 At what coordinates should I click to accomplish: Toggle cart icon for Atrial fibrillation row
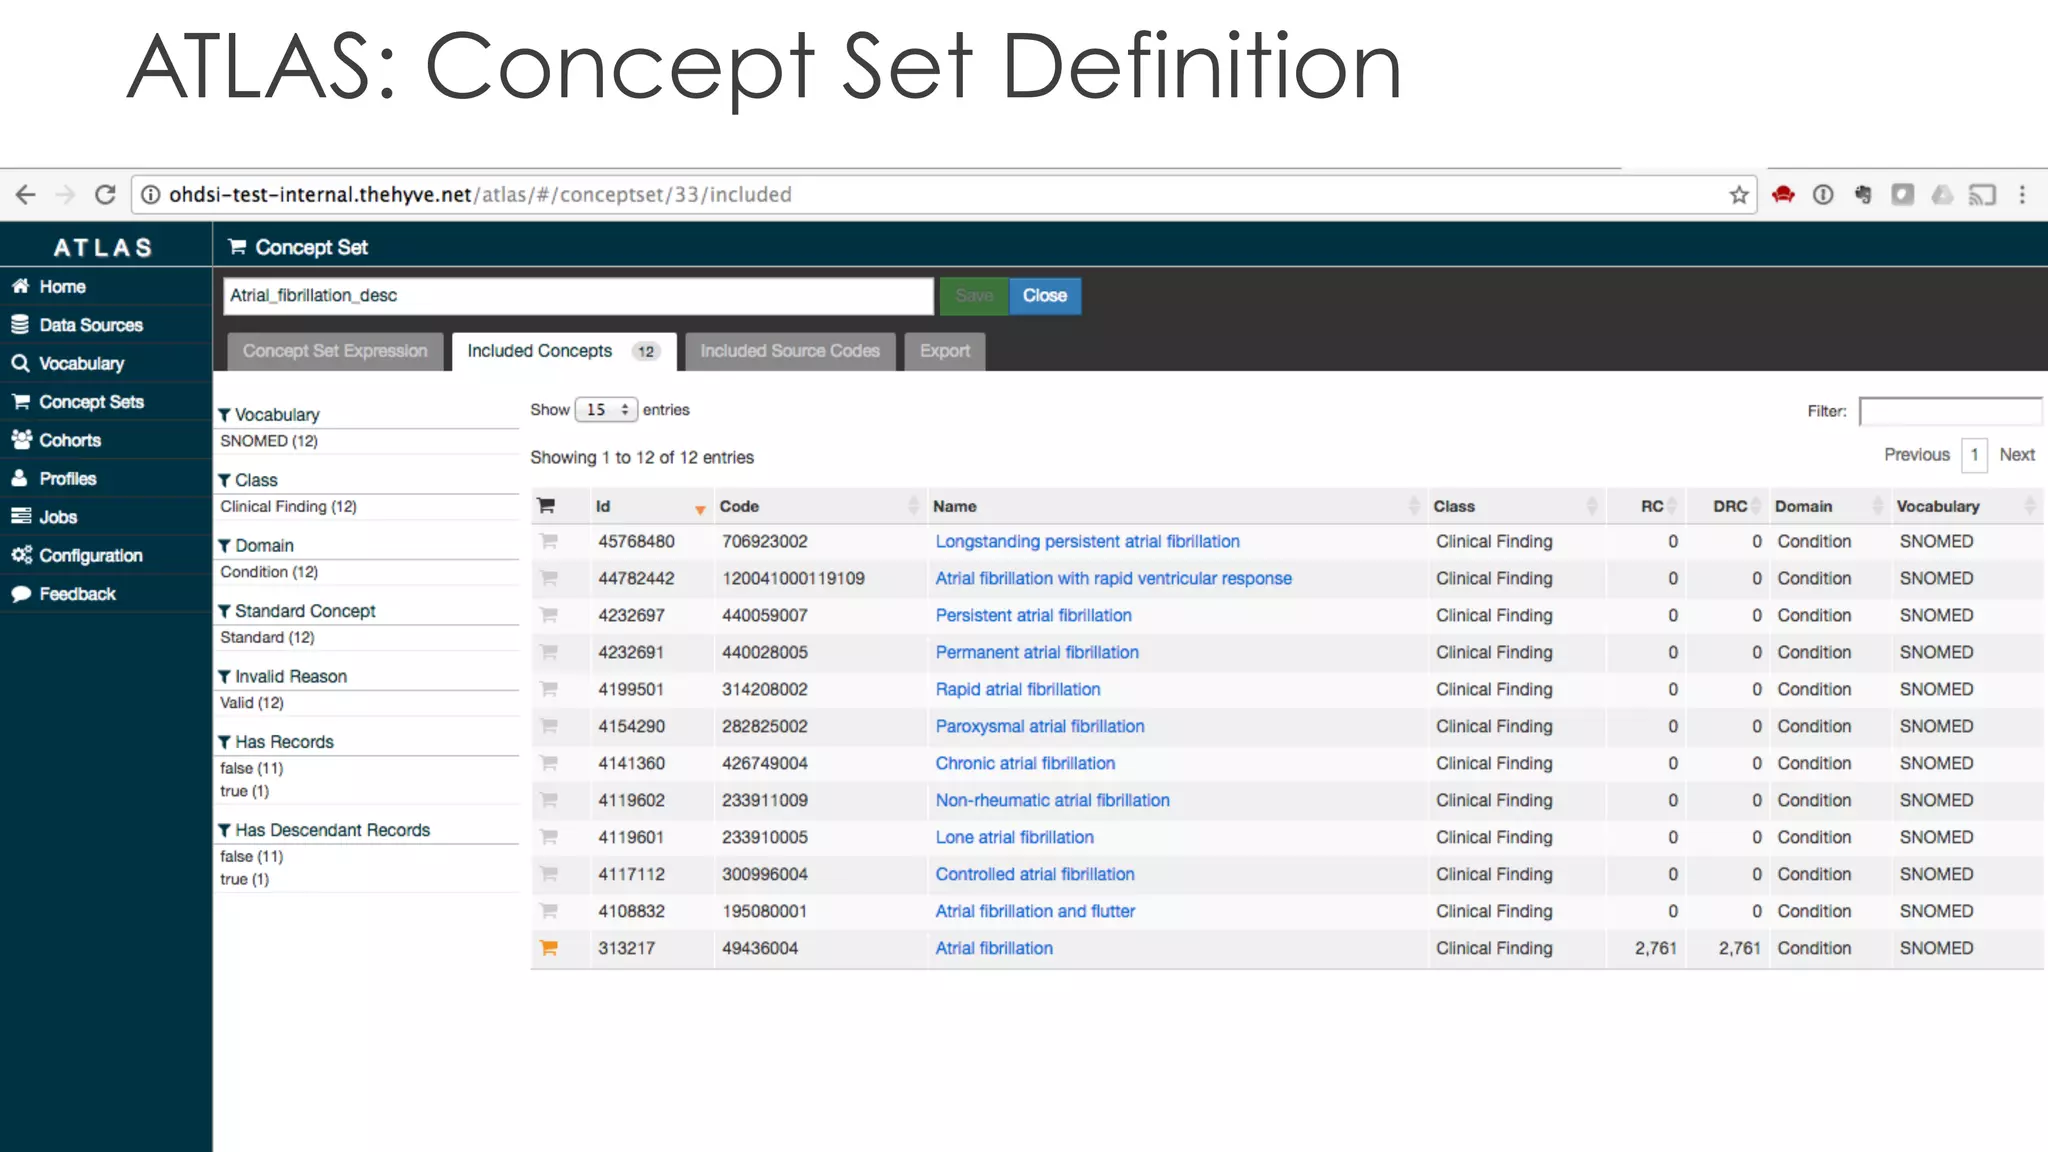pyautogui.click(x=548, y=948)
